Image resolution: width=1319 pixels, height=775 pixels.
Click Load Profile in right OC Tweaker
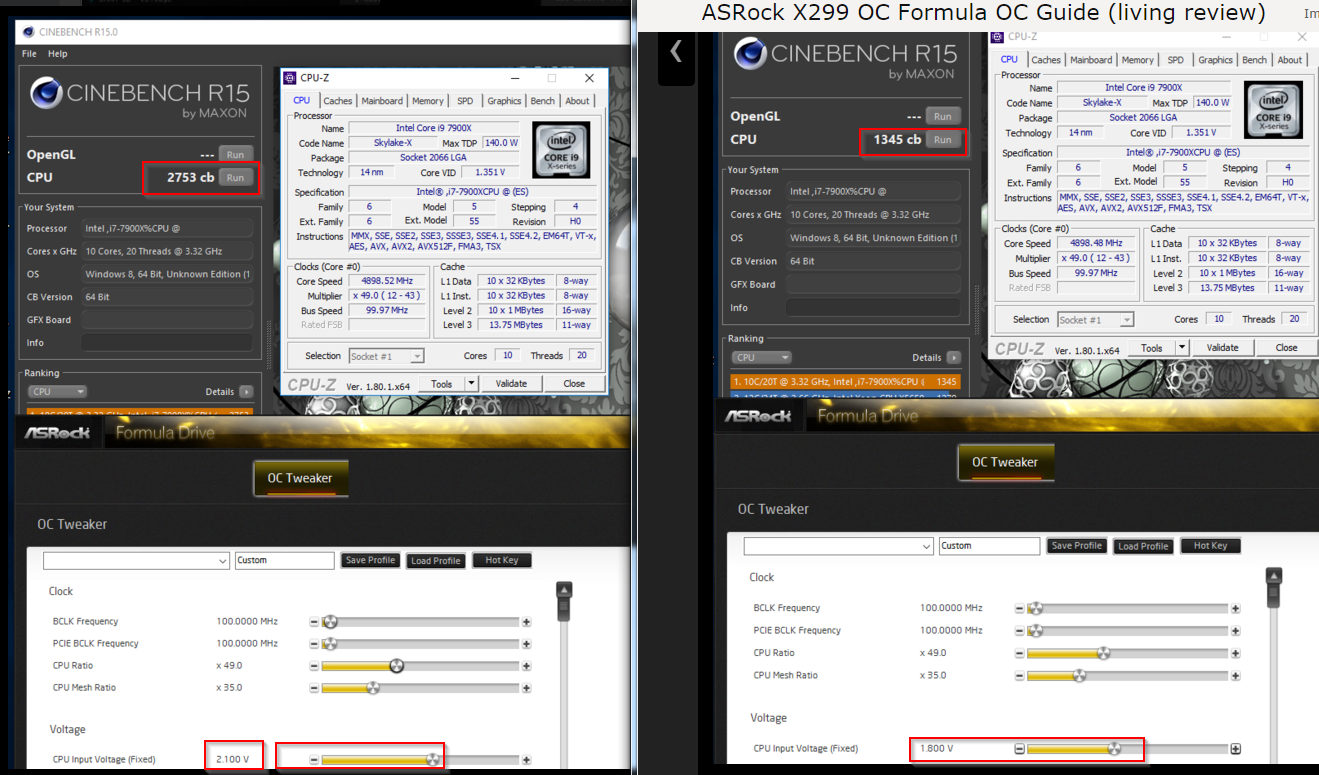(1143, 546)
